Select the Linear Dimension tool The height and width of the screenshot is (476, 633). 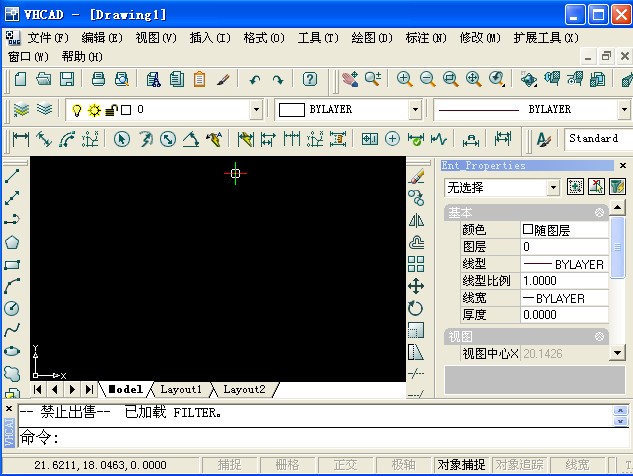(21, 139)
